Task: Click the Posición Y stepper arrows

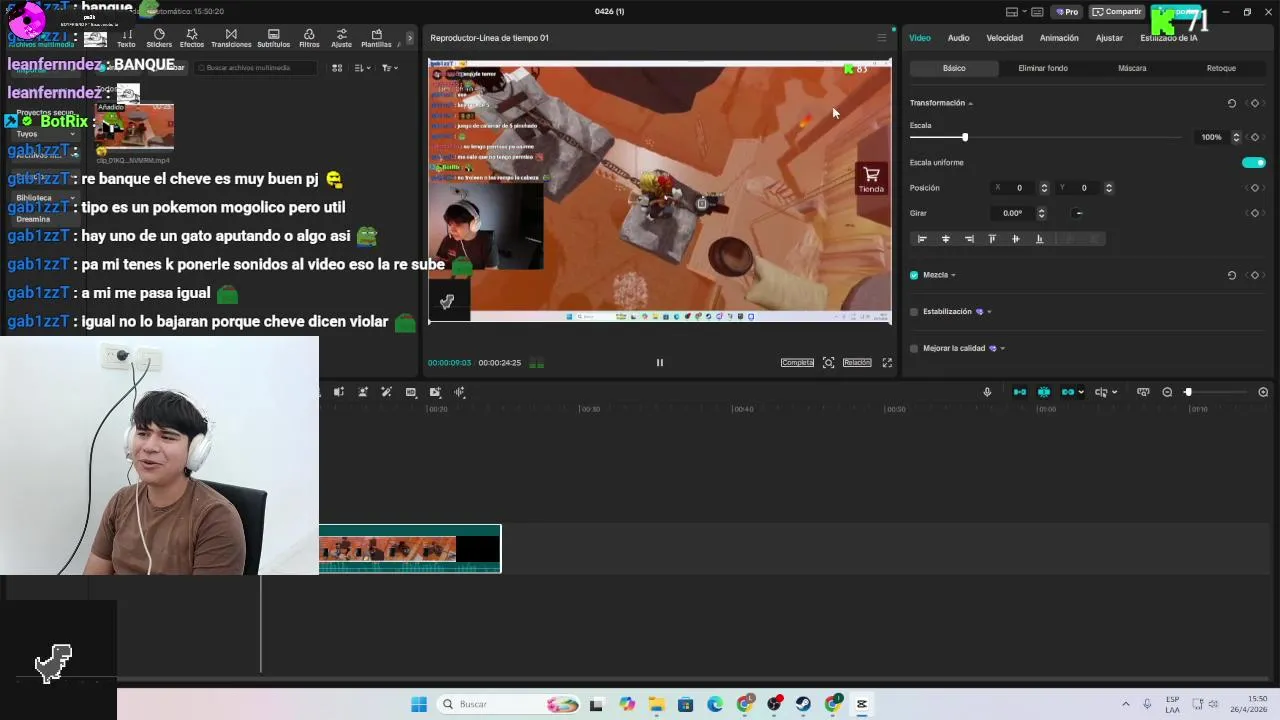Action: point(1108,188)
